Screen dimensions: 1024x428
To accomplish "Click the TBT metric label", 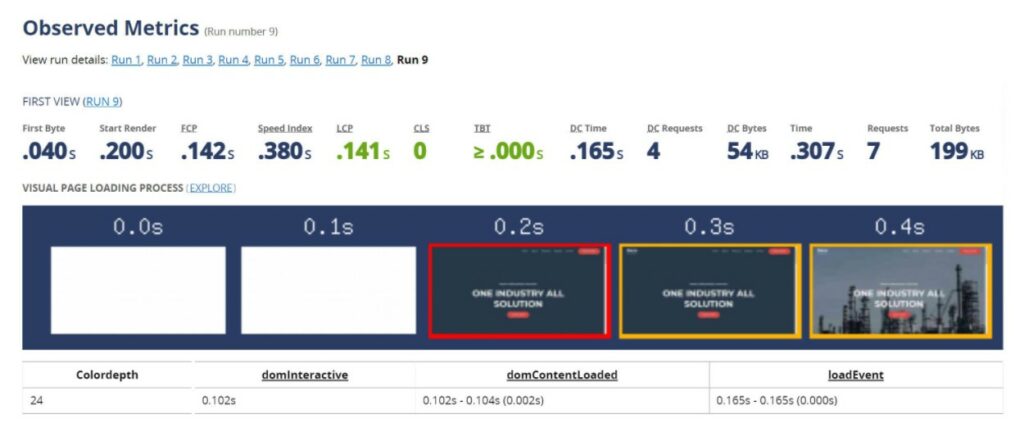I will click(x=482, y=129).
